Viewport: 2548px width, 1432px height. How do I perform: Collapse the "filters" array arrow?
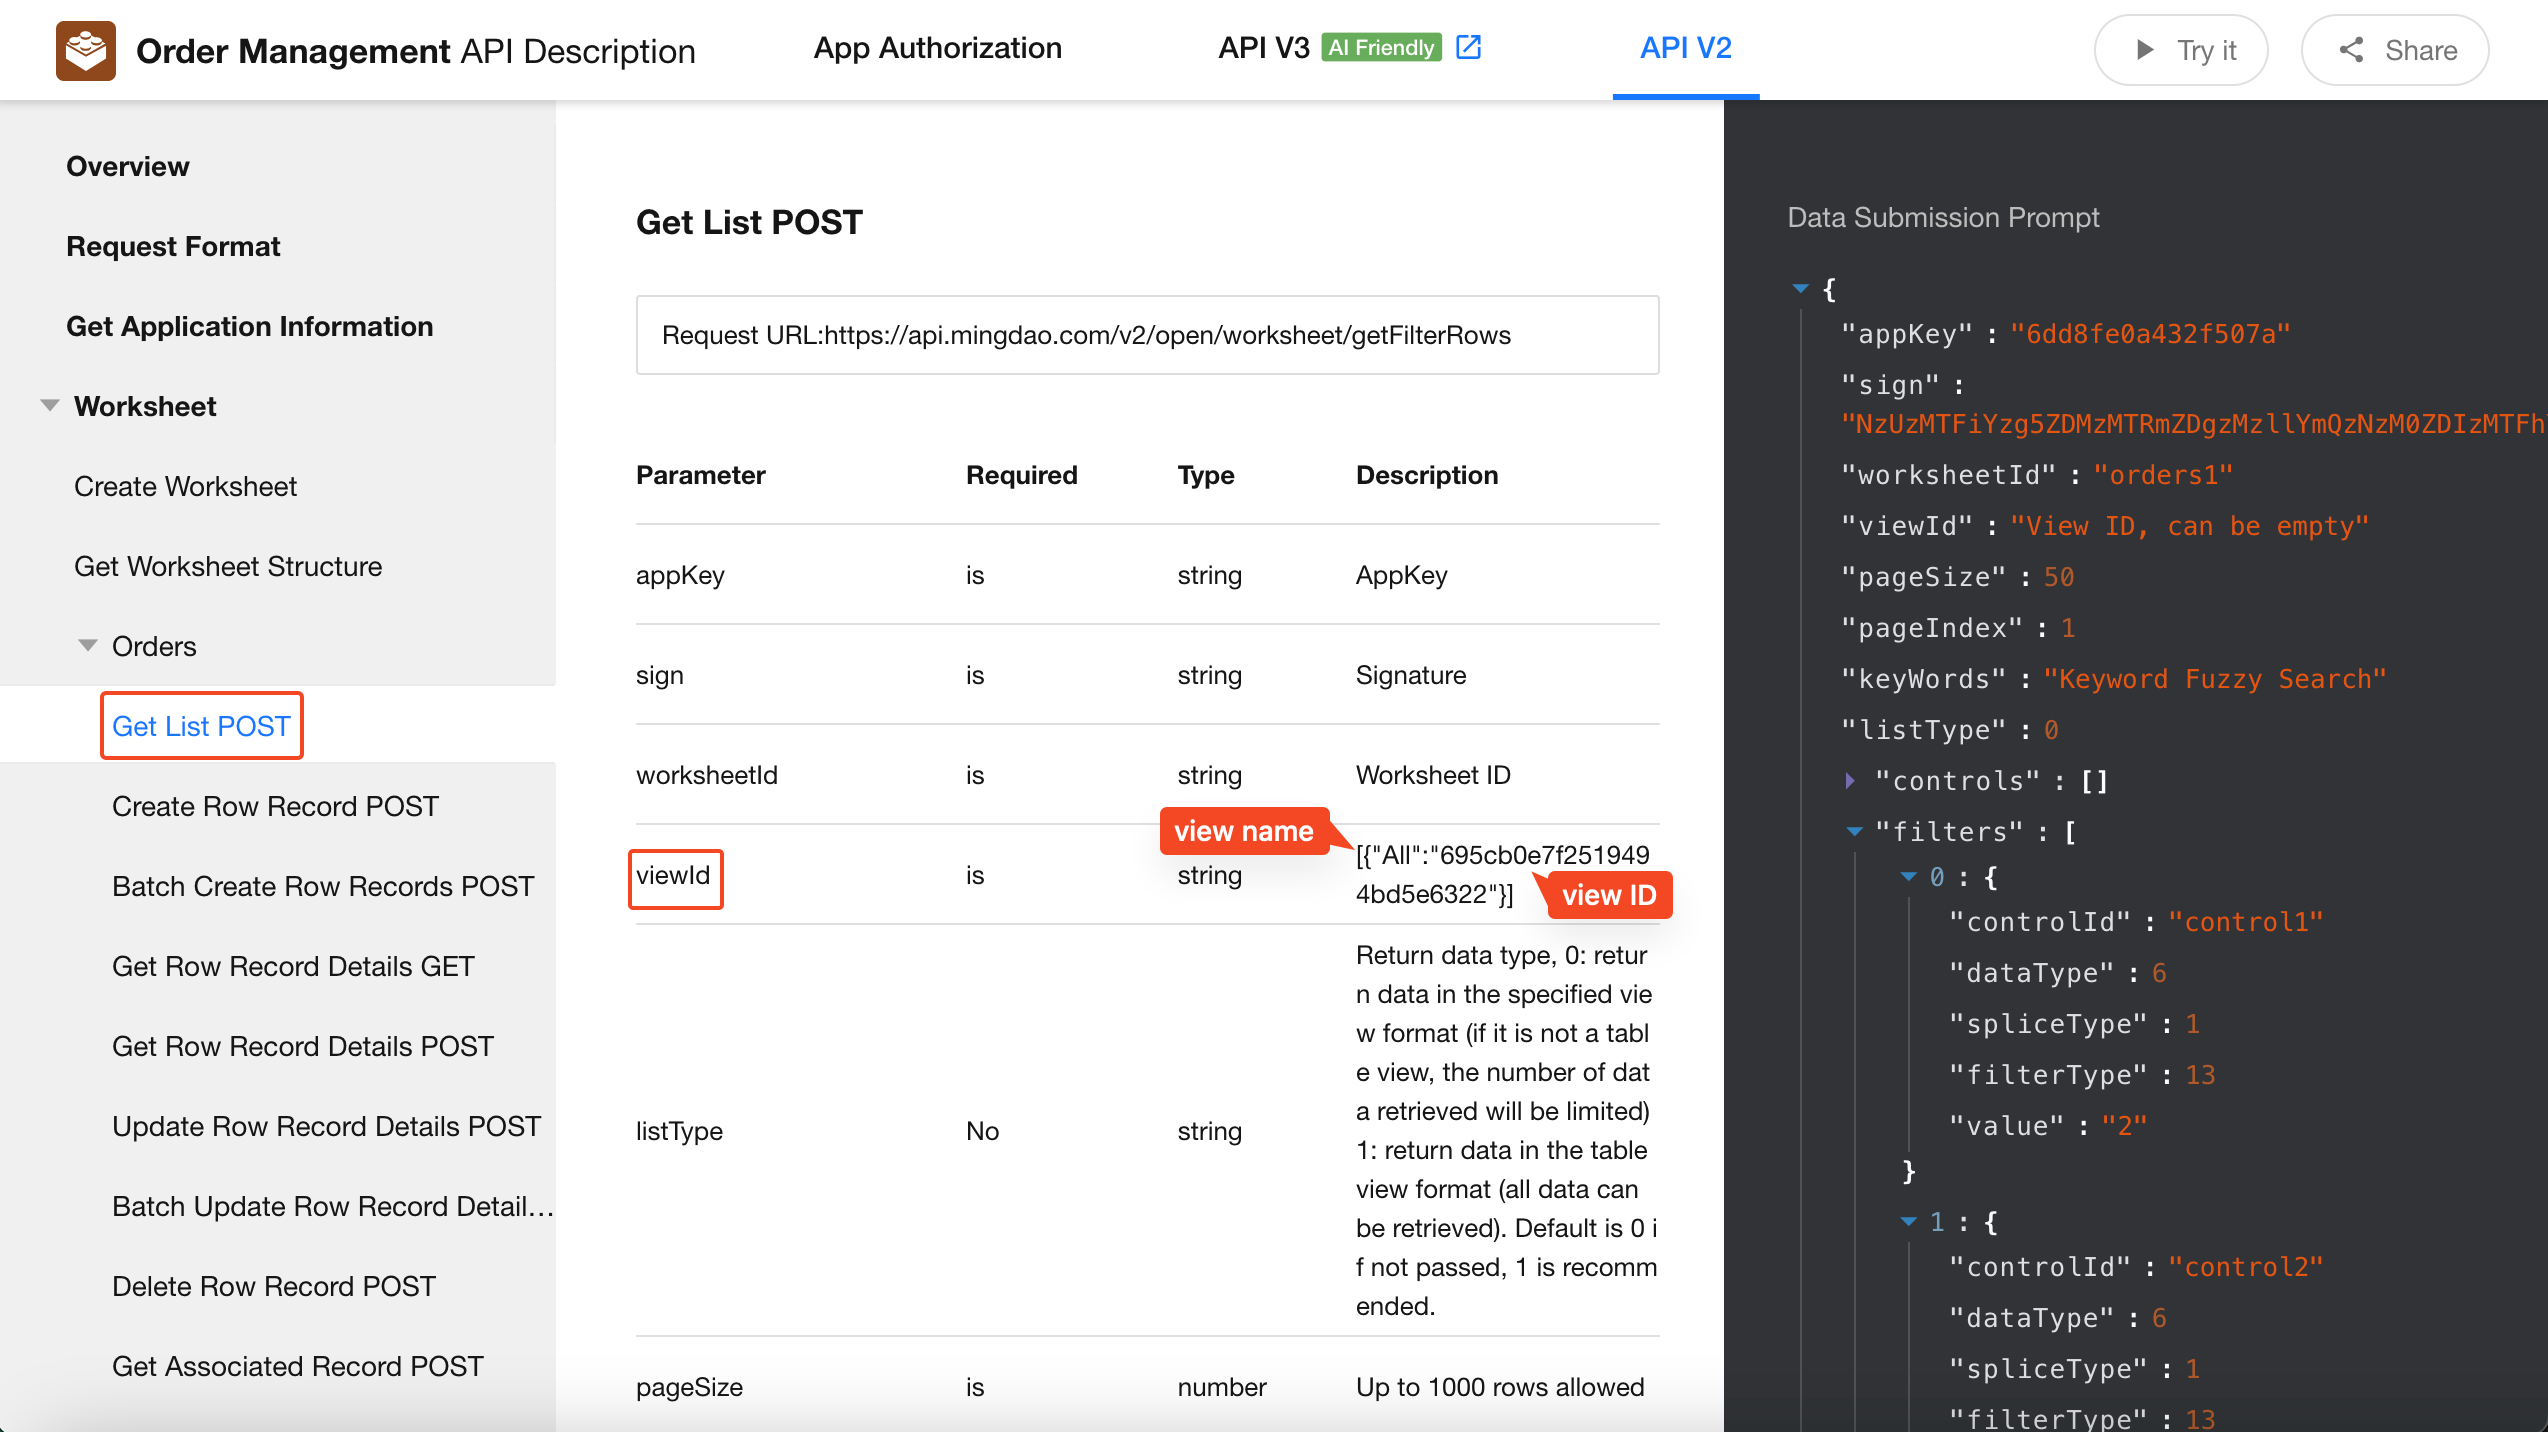[x=1854, y=831]
